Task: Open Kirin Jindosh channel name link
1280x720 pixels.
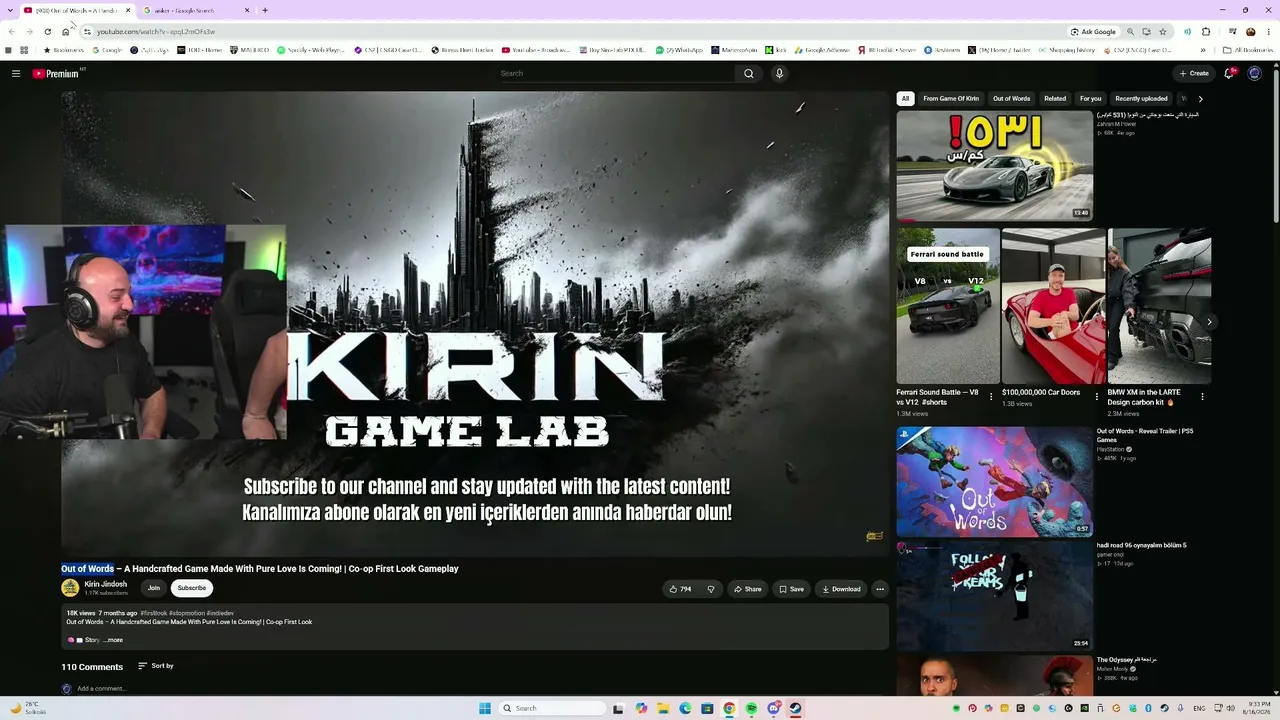Action: [x=106, y=584]
